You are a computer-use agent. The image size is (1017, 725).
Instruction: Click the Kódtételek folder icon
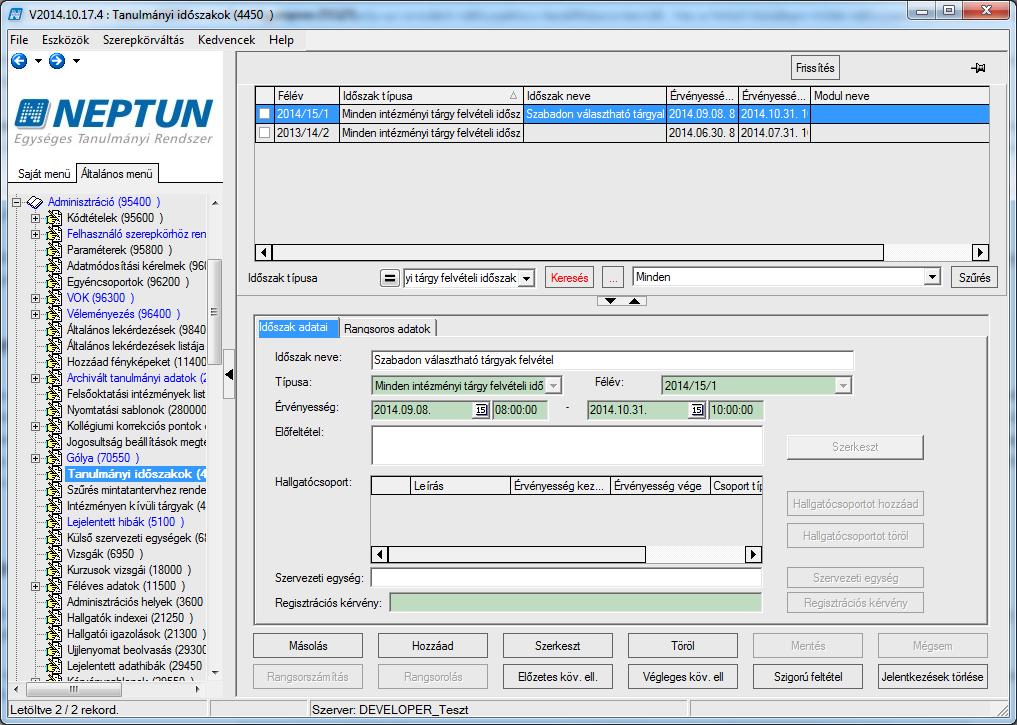pyautogui.click(x=54, y=219)
